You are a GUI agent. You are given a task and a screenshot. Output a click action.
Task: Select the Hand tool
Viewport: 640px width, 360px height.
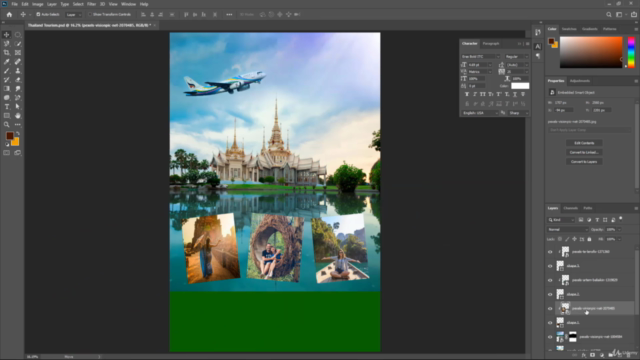[x=18, y=116]
